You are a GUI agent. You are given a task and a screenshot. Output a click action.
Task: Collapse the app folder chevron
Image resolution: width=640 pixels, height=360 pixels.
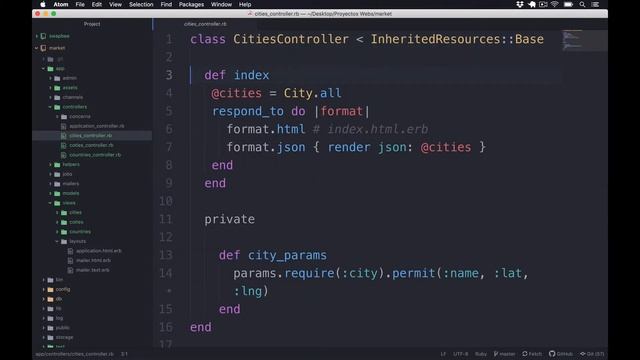(x=44, y=69)
